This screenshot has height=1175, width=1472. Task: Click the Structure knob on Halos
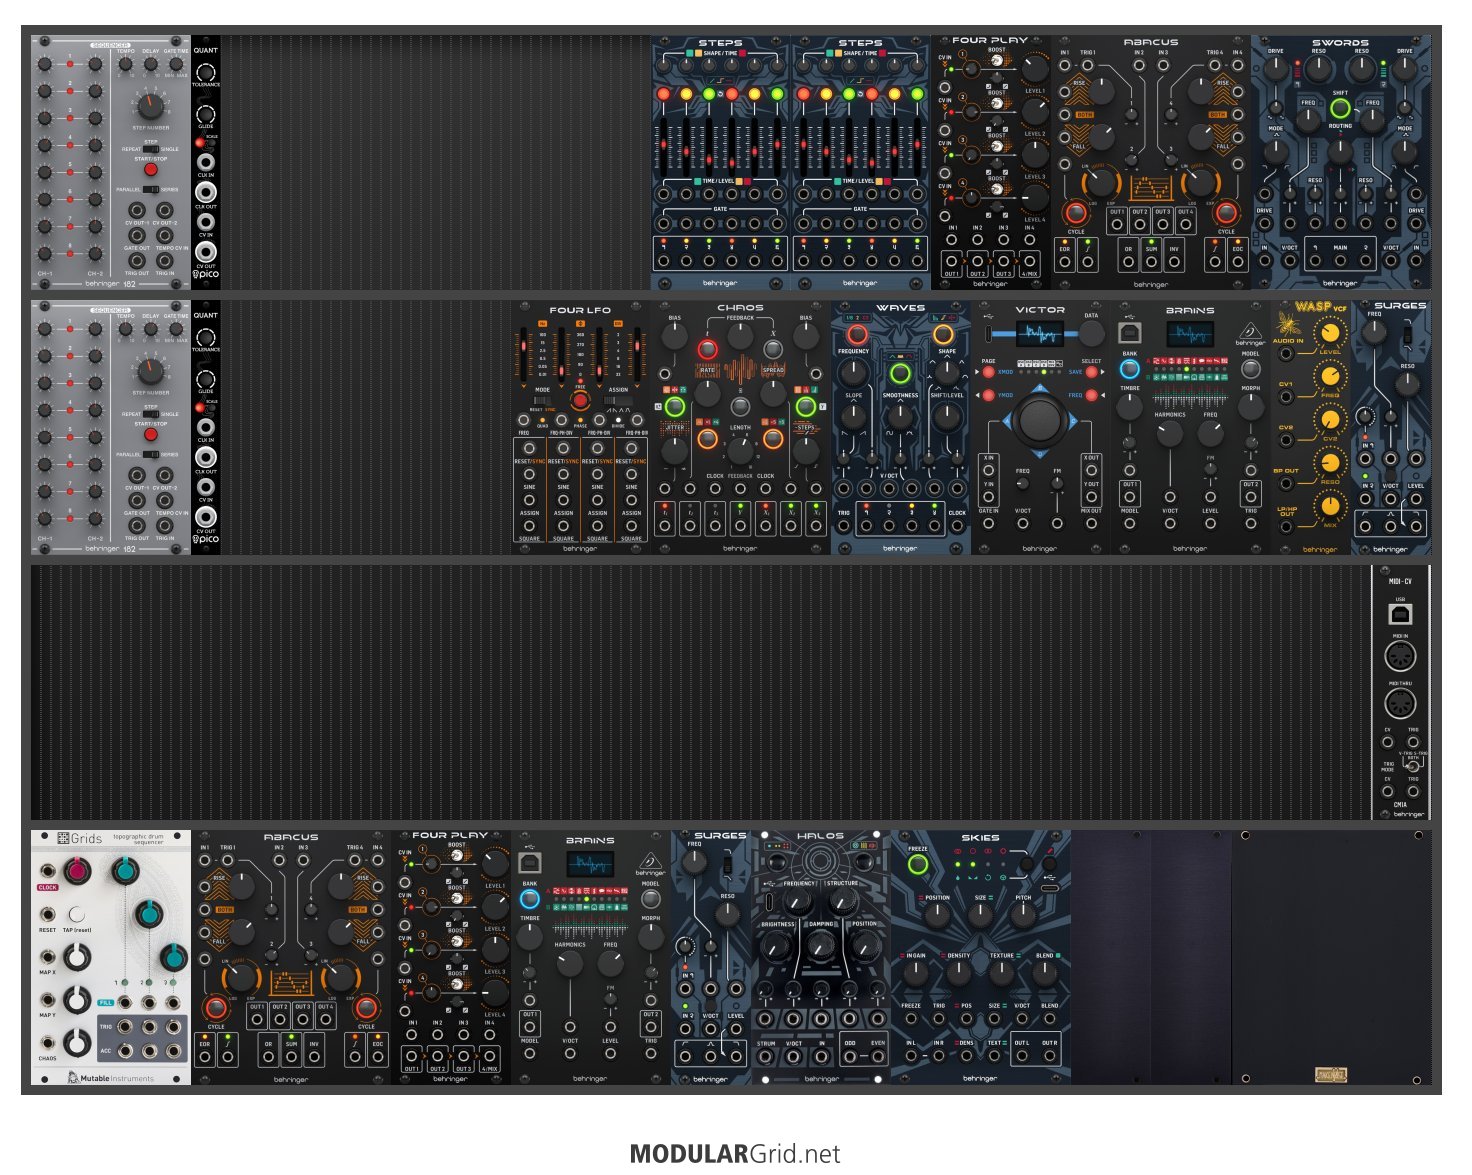tap(842, 901)
